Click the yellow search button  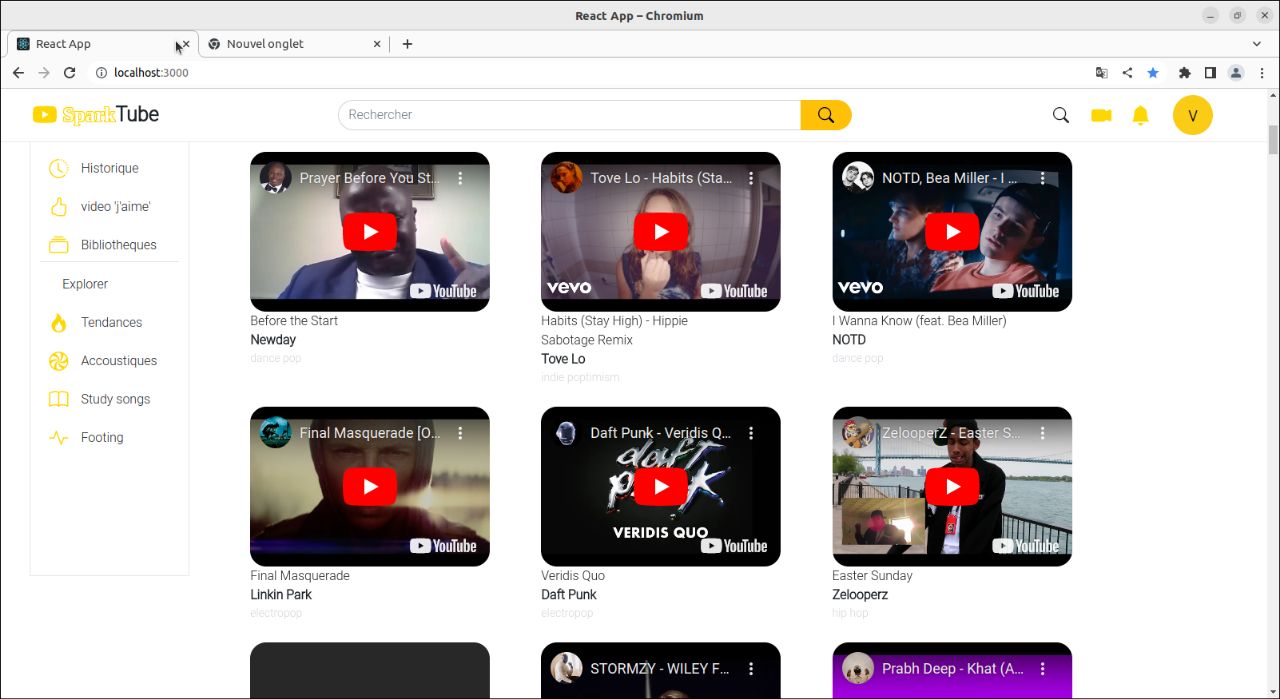click(826, 115)
